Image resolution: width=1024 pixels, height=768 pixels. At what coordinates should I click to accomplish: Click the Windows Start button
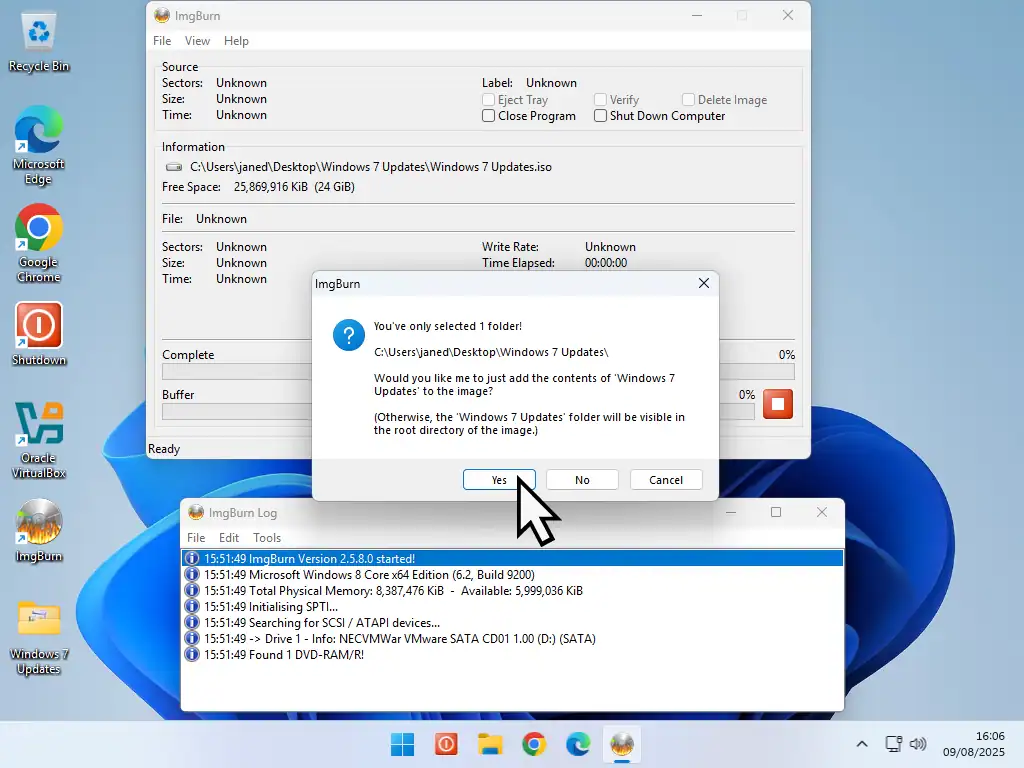(402, 744)
